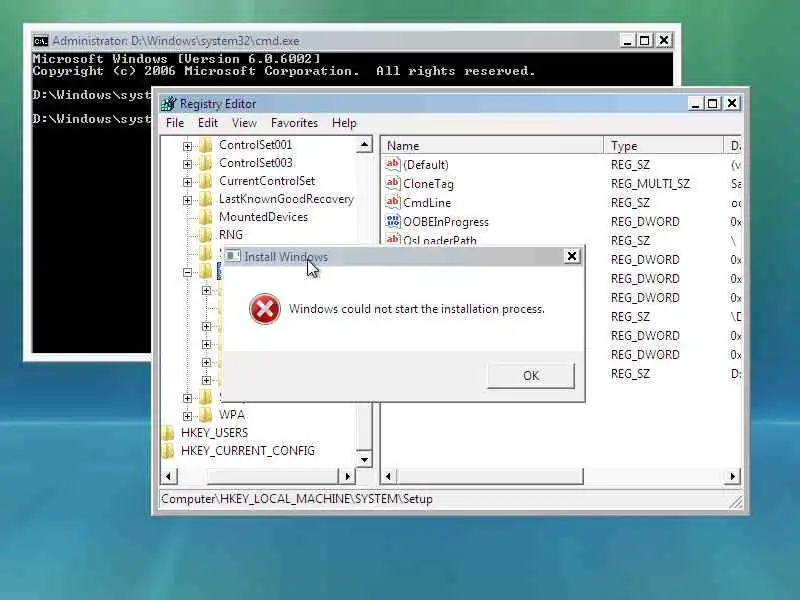Image resolution: width=800 pixels, height=600 pixels.
Task: Click the tree pane scroll right arrow
Action: [x=347, y=477]
